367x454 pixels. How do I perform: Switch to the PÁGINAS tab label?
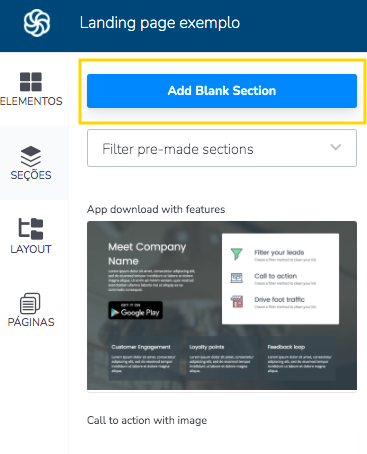pos(31,322)
